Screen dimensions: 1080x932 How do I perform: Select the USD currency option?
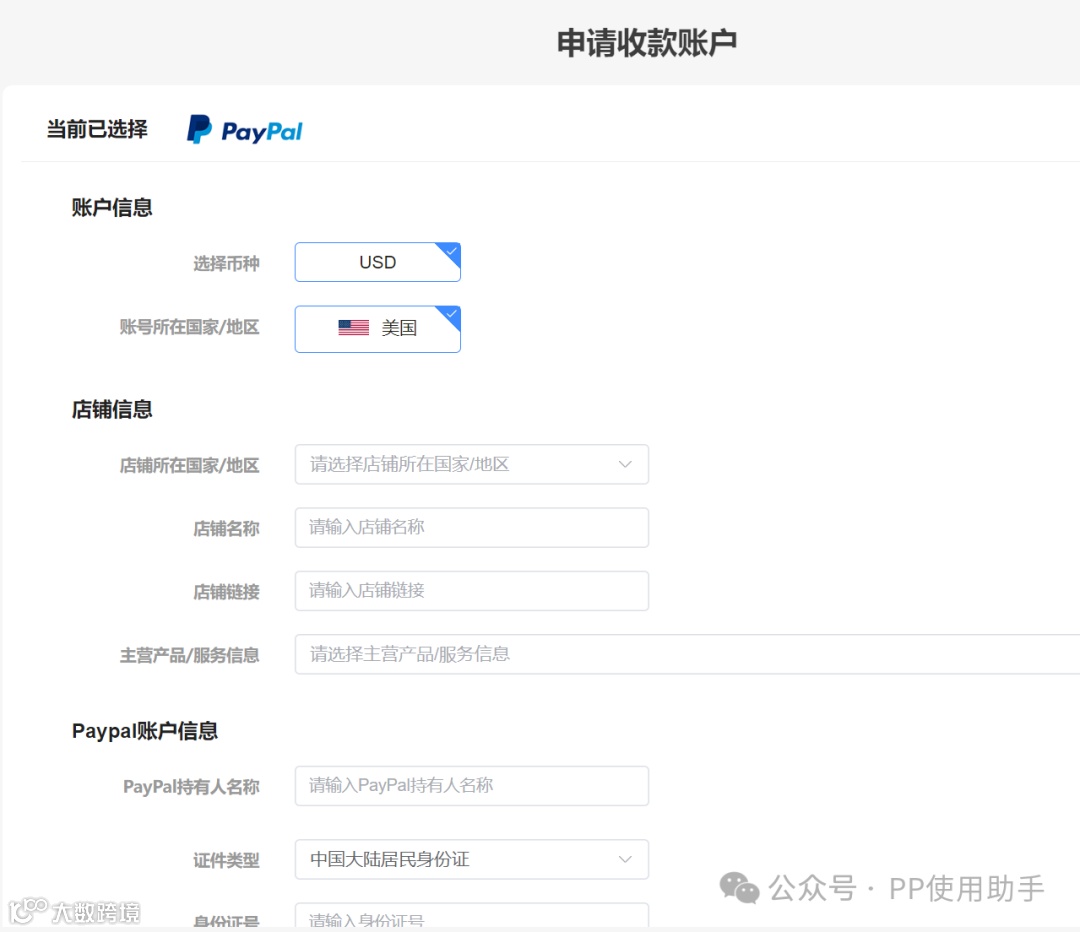(377, 262)
